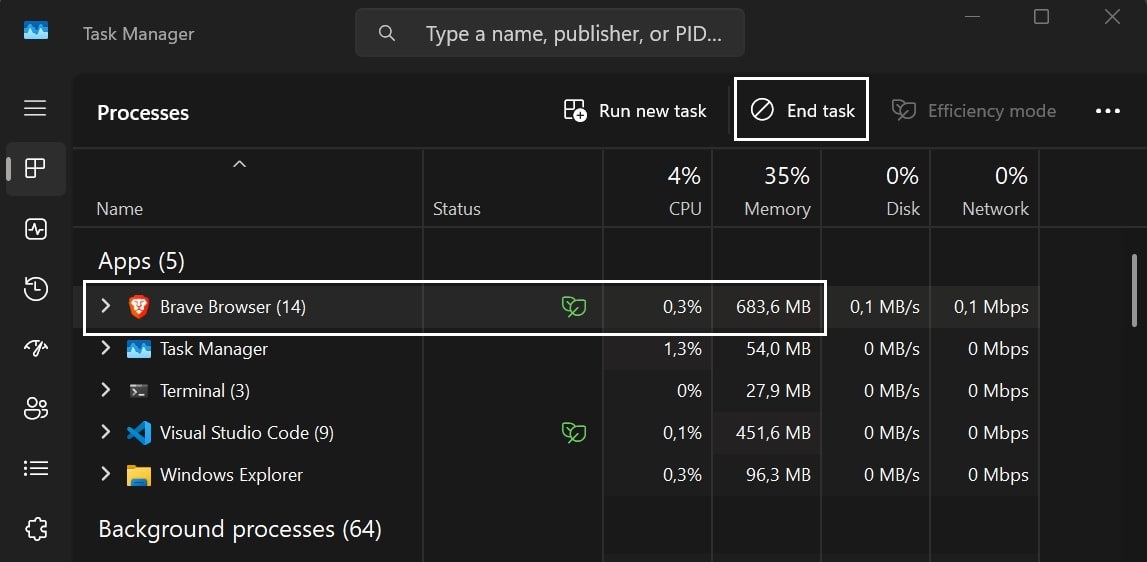The width and height of the screenshot is (1147, 562).
Task: Select the Visual Studio Code (9) row name
Action: (x=247, y=432)
